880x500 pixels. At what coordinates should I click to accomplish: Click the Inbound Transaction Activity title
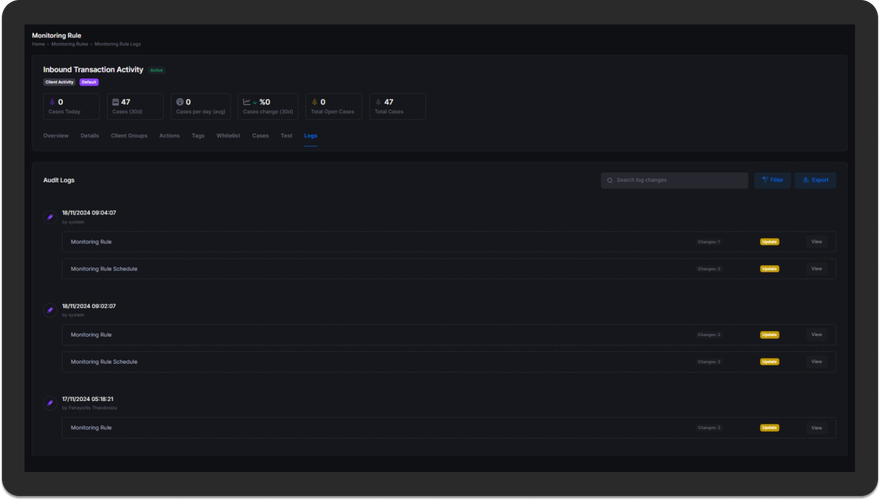point(93,70)
